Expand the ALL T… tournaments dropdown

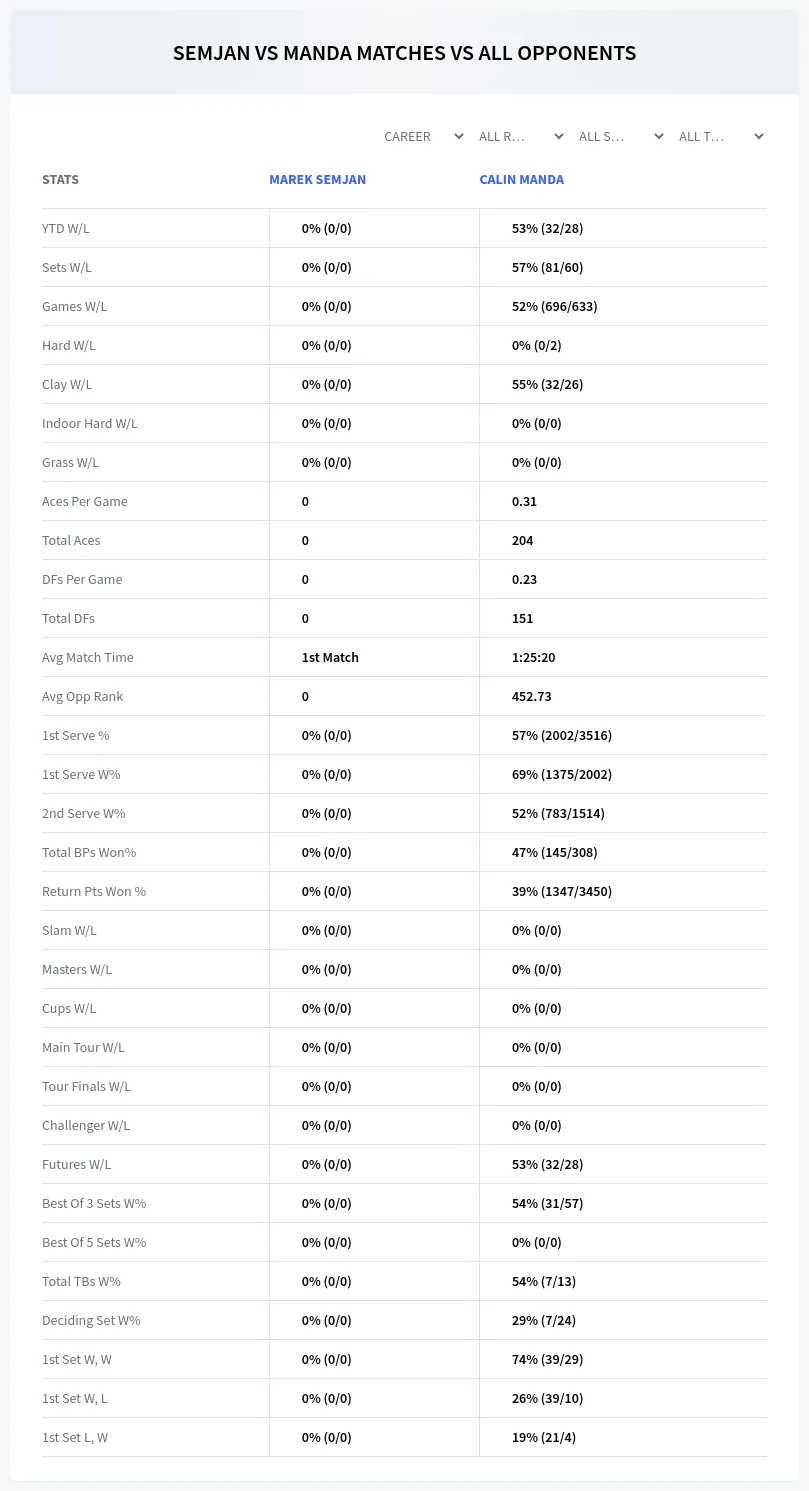tap(721, 136)
